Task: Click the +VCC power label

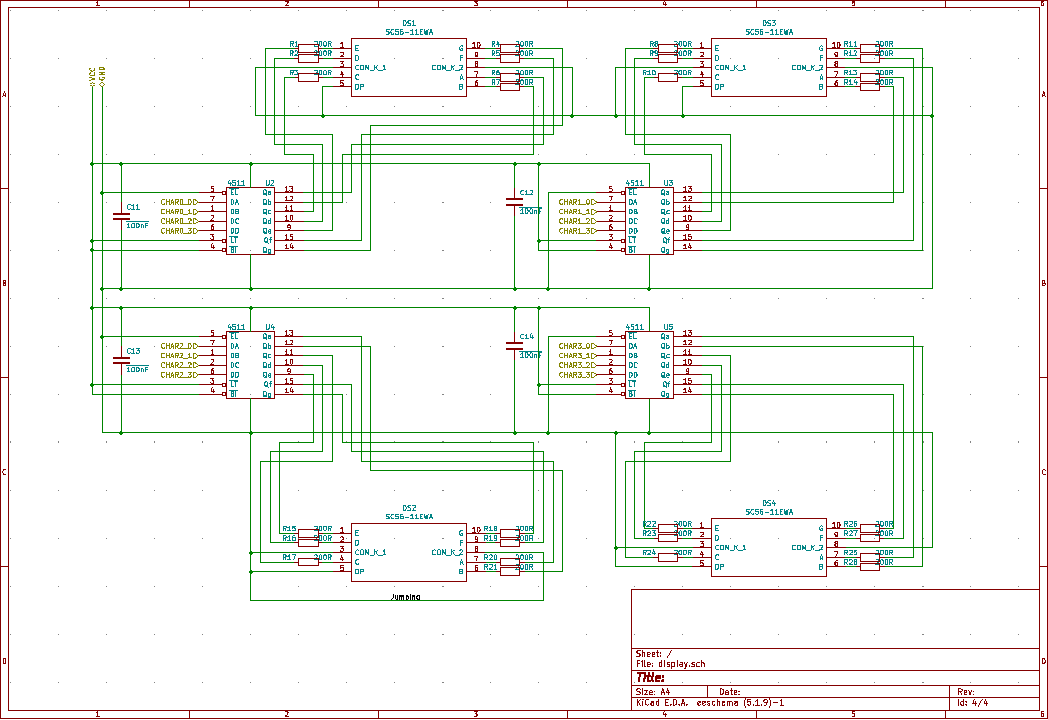Action: pos(92,78)
